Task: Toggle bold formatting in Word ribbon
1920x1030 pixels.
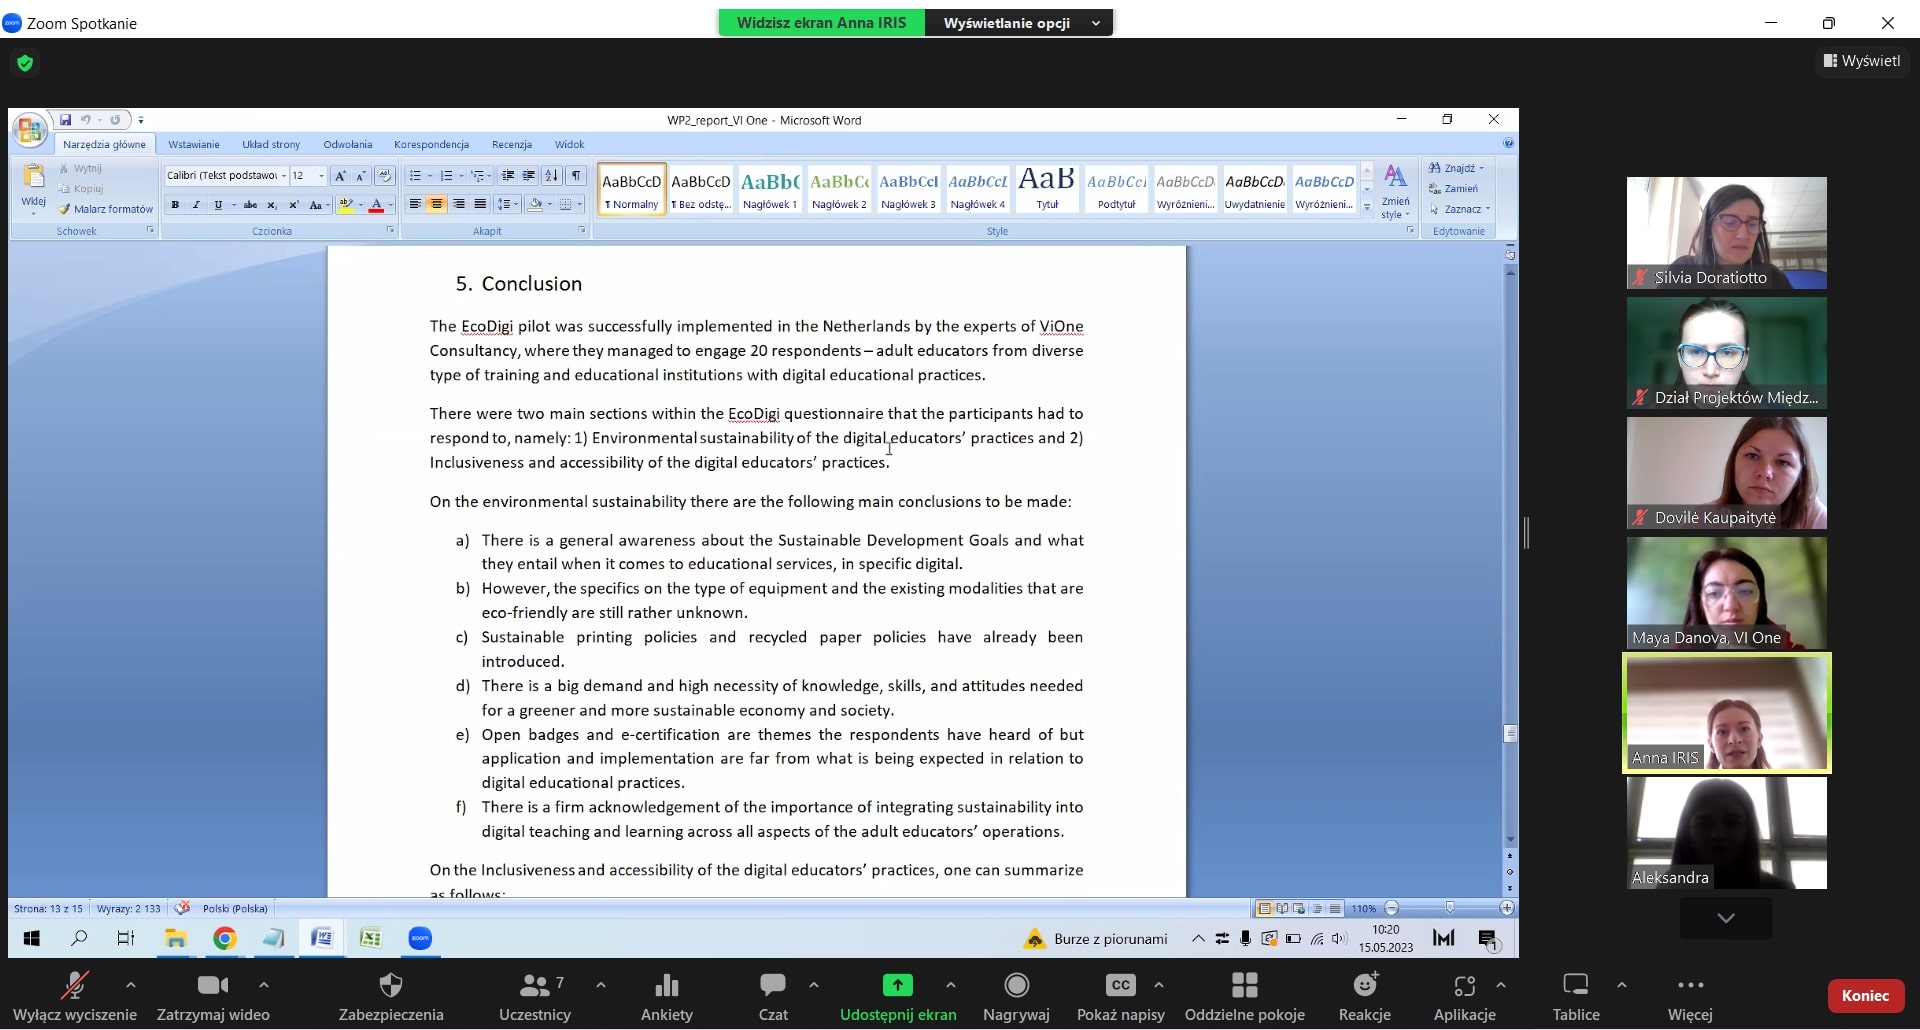Action: tap(175, 205)
